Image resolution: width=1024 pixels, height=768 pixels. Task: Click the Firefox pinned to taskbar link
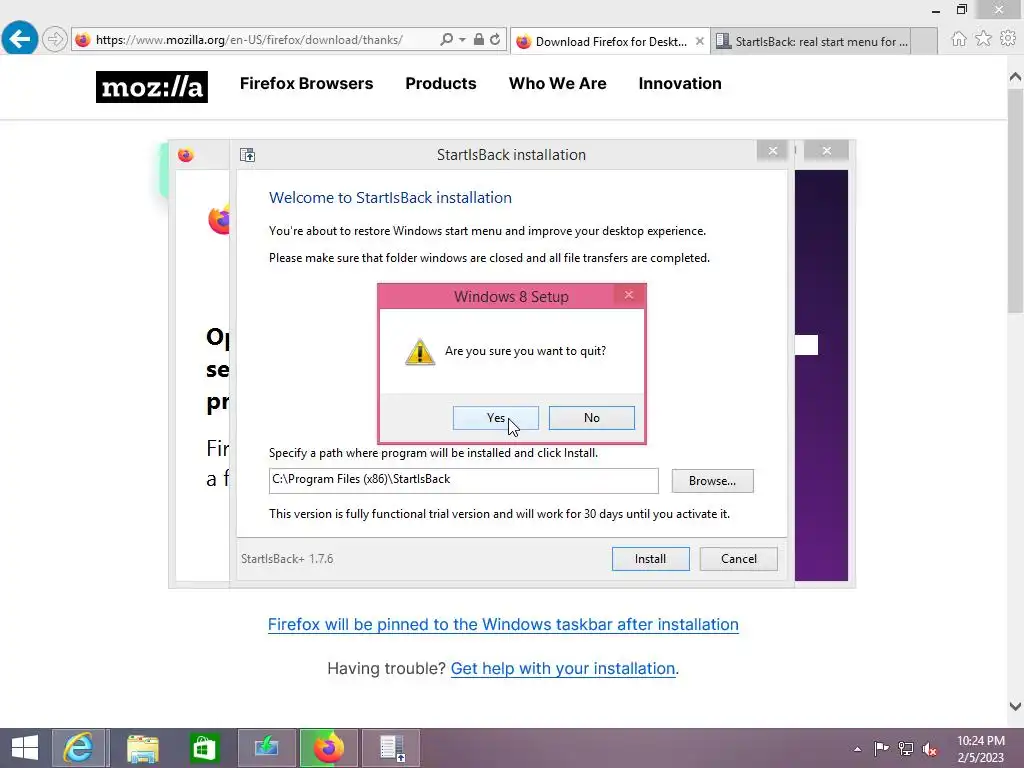pos(503,624)
